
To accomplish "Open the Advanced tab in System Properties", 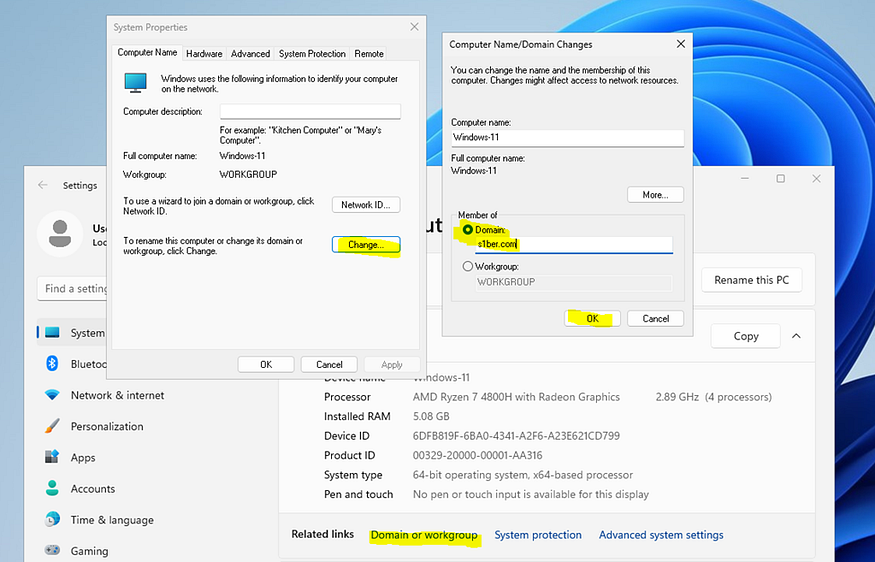I will pyautogui.click(x=250, y=54).
